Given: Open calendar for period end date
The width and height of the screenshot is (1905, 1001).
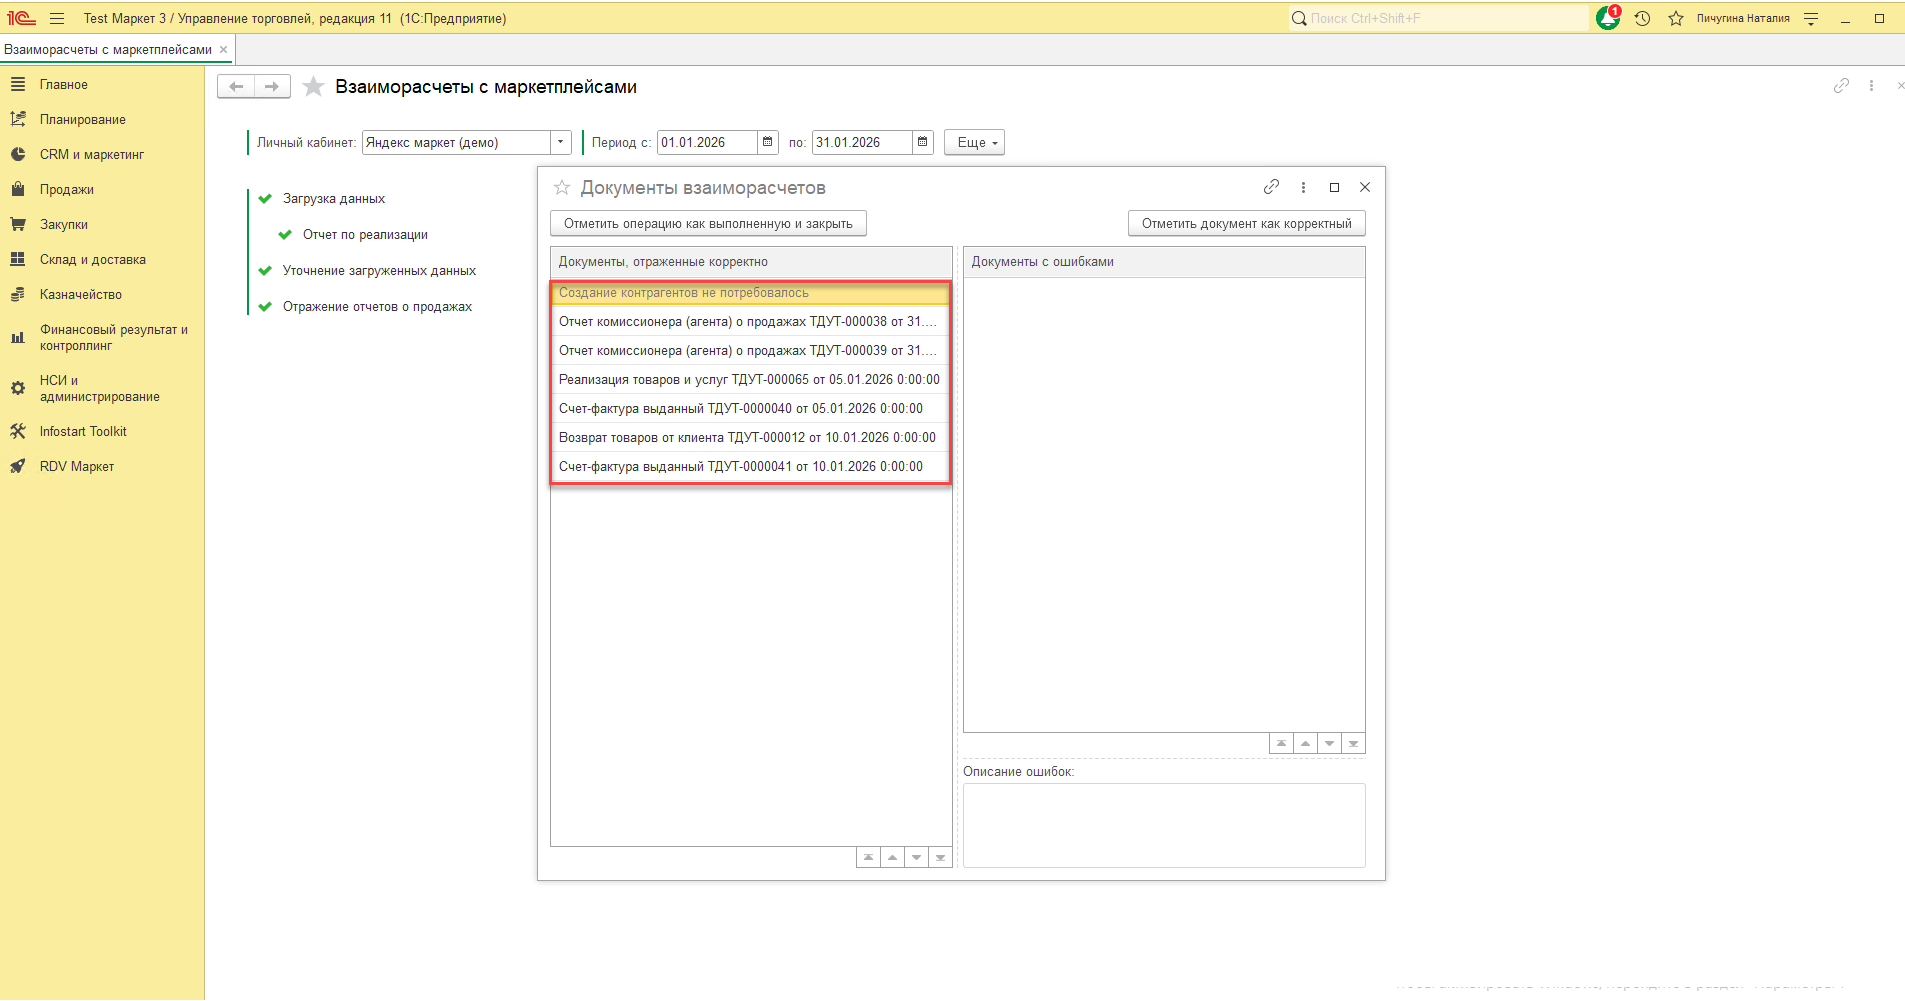Looking at the screenshot, I should [923, 142].
